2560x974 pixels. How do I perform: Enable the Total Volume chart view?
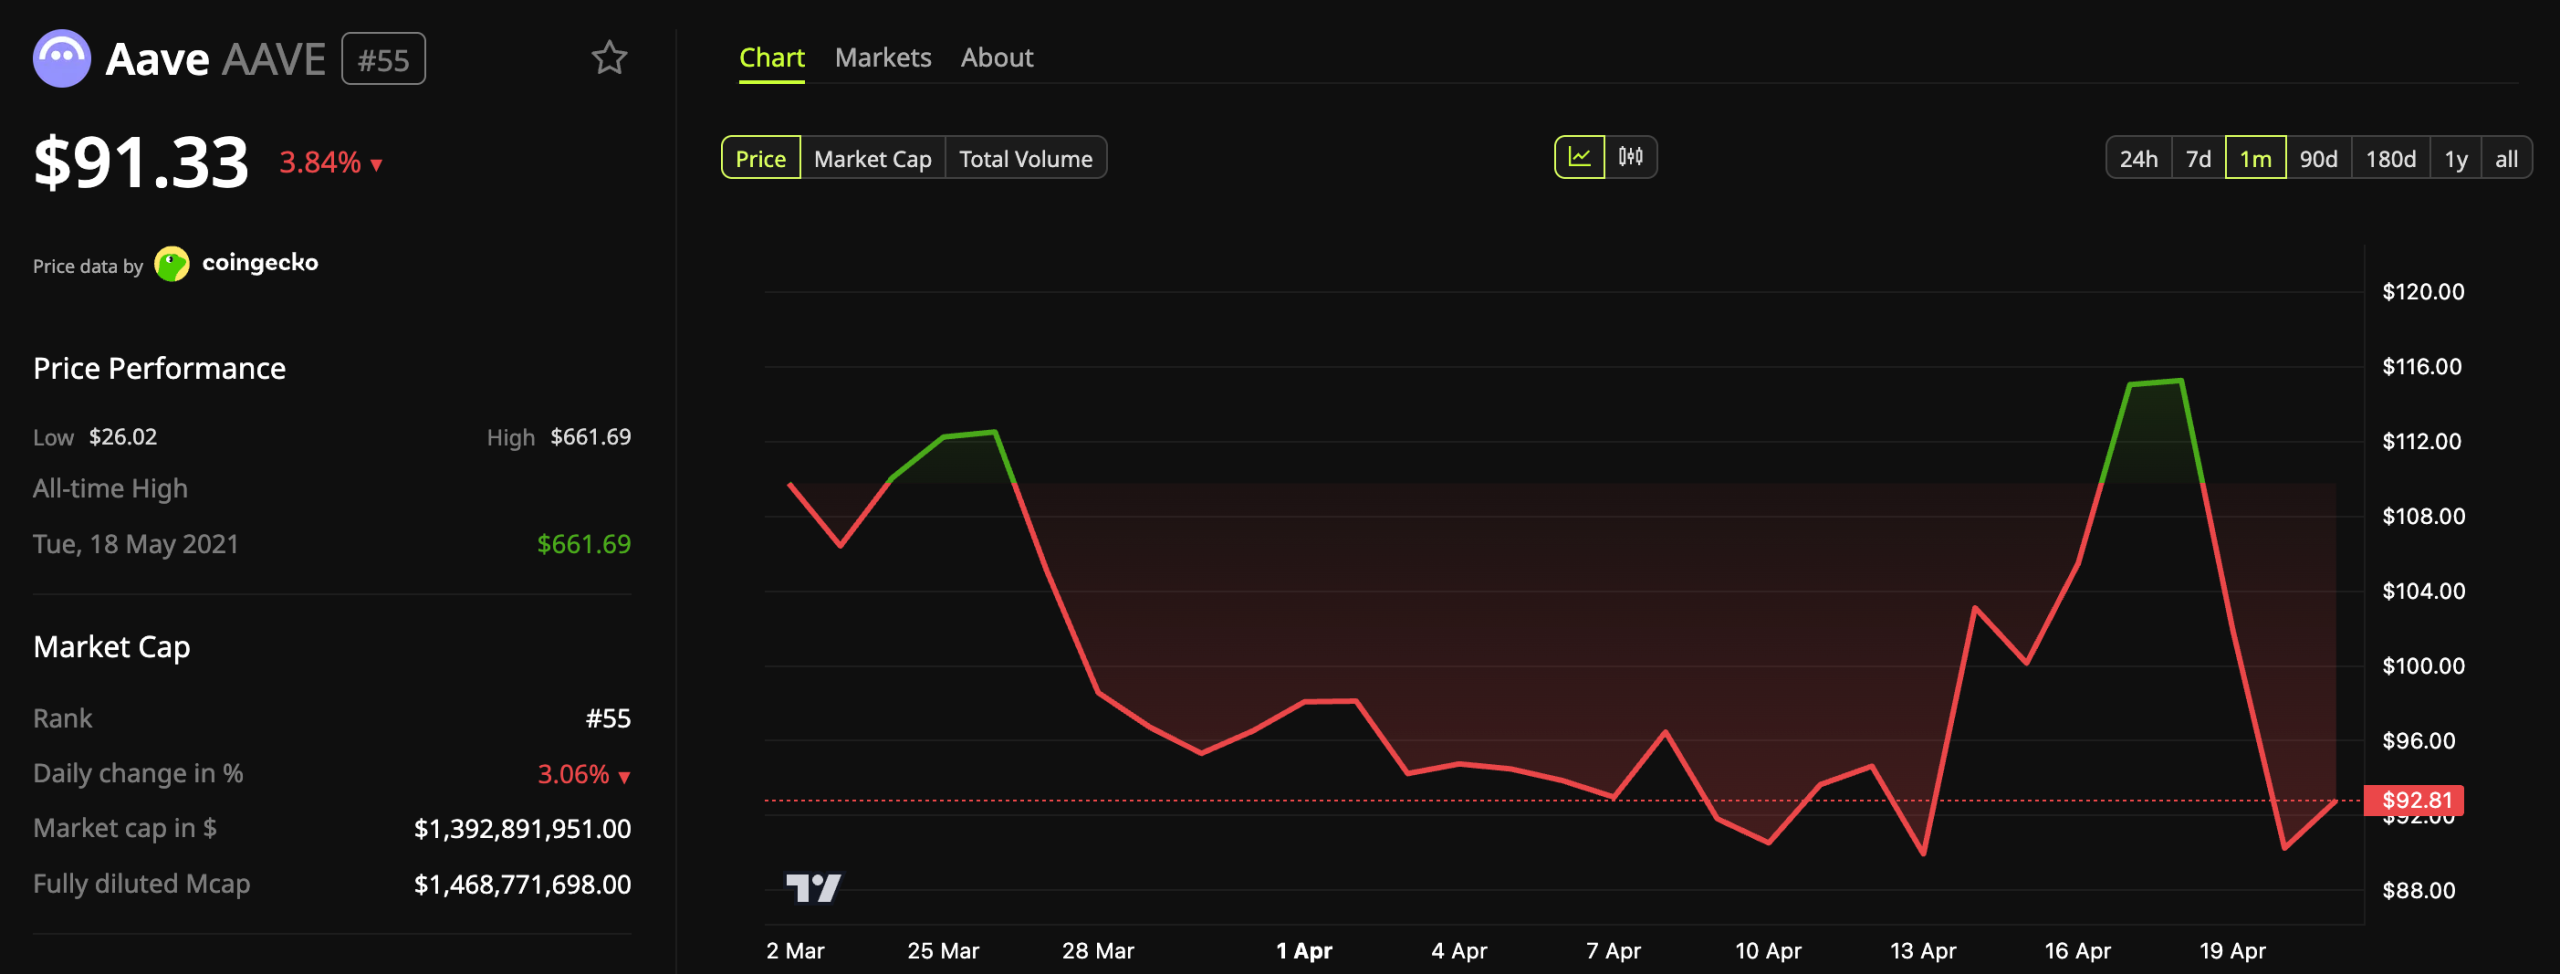click(1026, 157)
